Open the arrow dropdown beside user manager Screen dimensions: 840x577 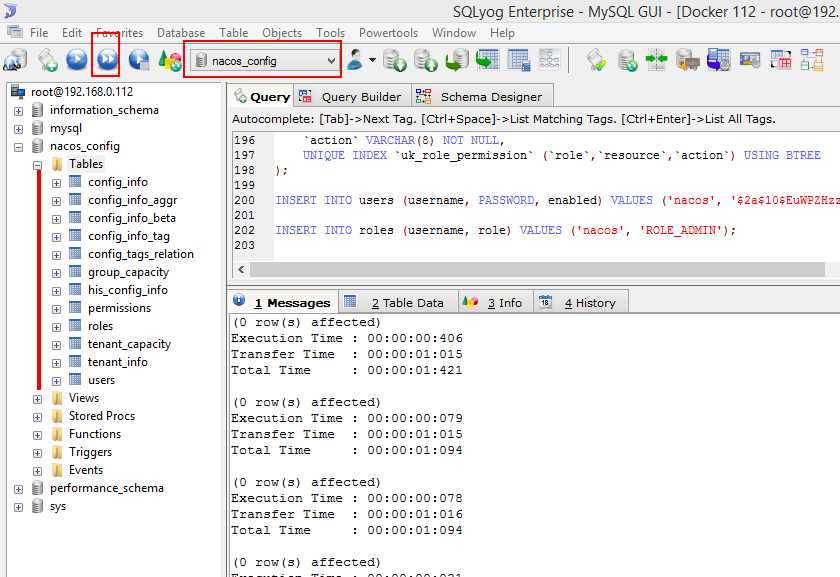(372, 60)
